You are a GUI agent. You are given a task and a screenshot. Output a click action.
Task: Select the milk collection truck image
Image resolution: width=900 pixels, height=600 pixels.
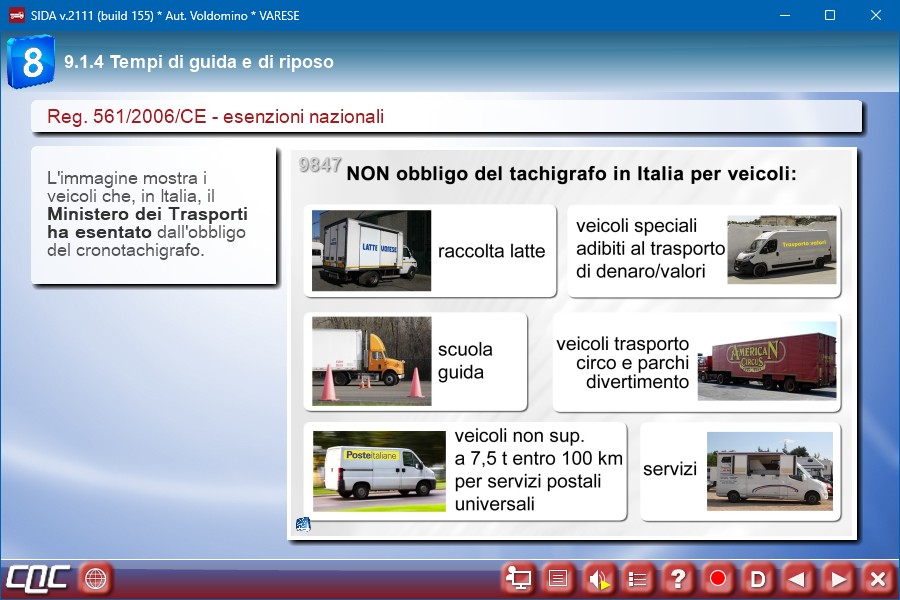pyautogui.click(x=371, y=250)
